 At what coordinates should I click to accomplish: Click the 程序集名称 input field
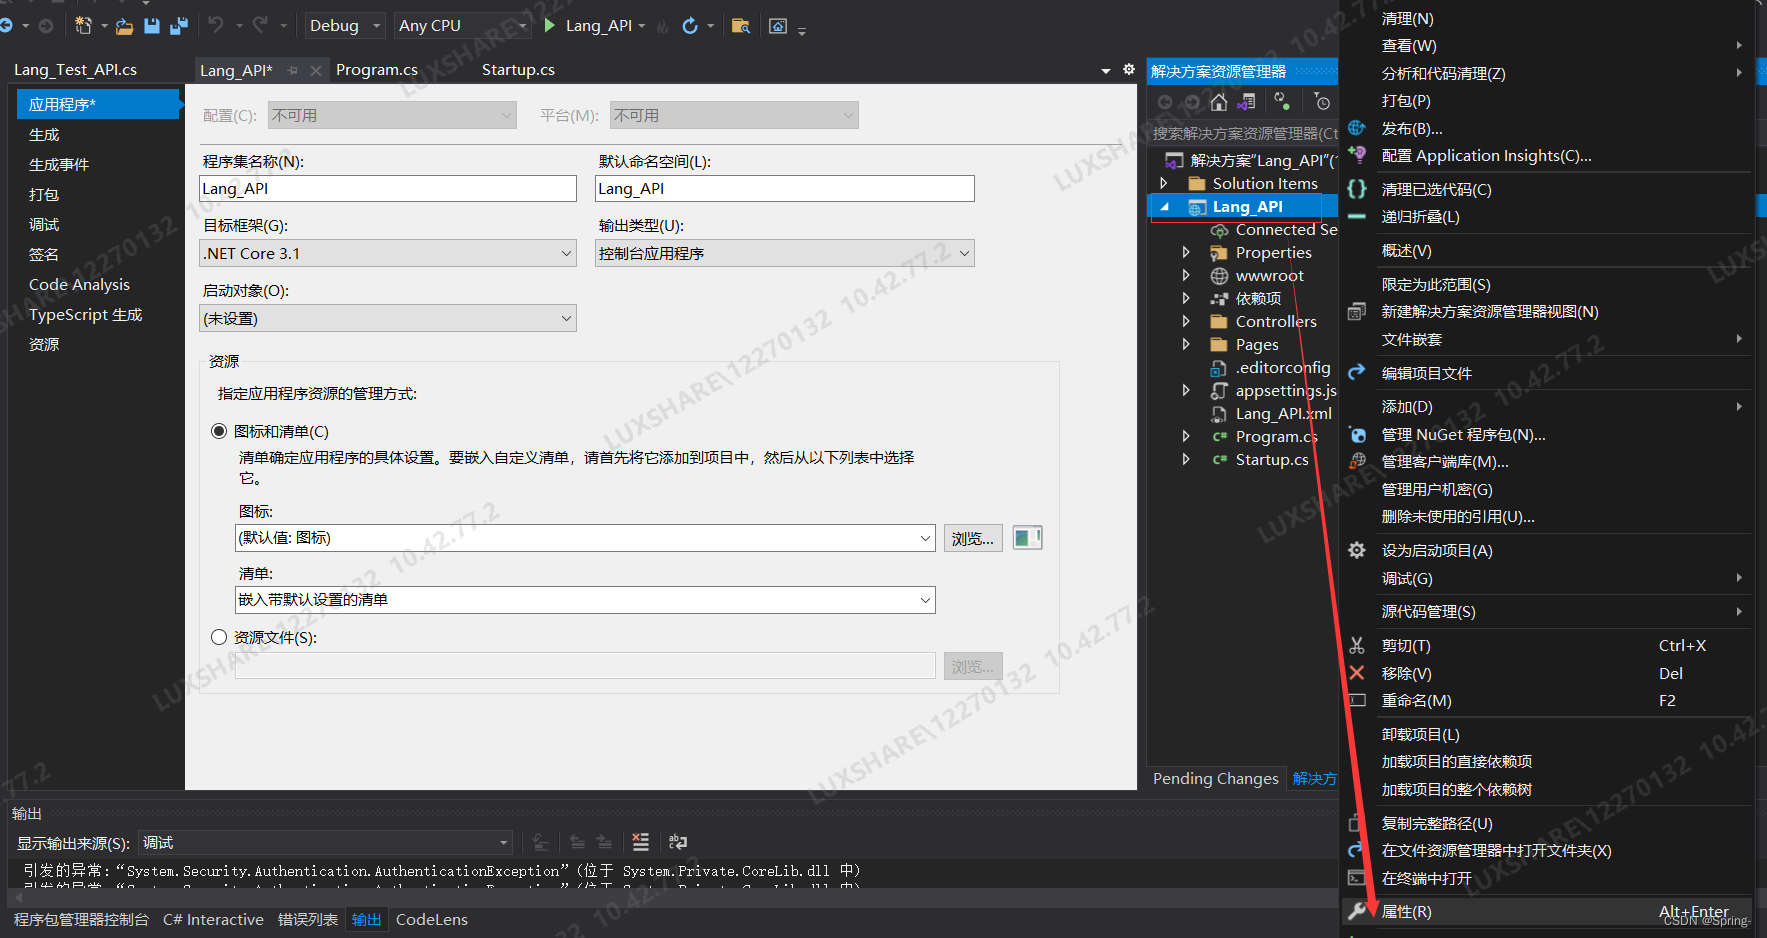click(388, 188)
